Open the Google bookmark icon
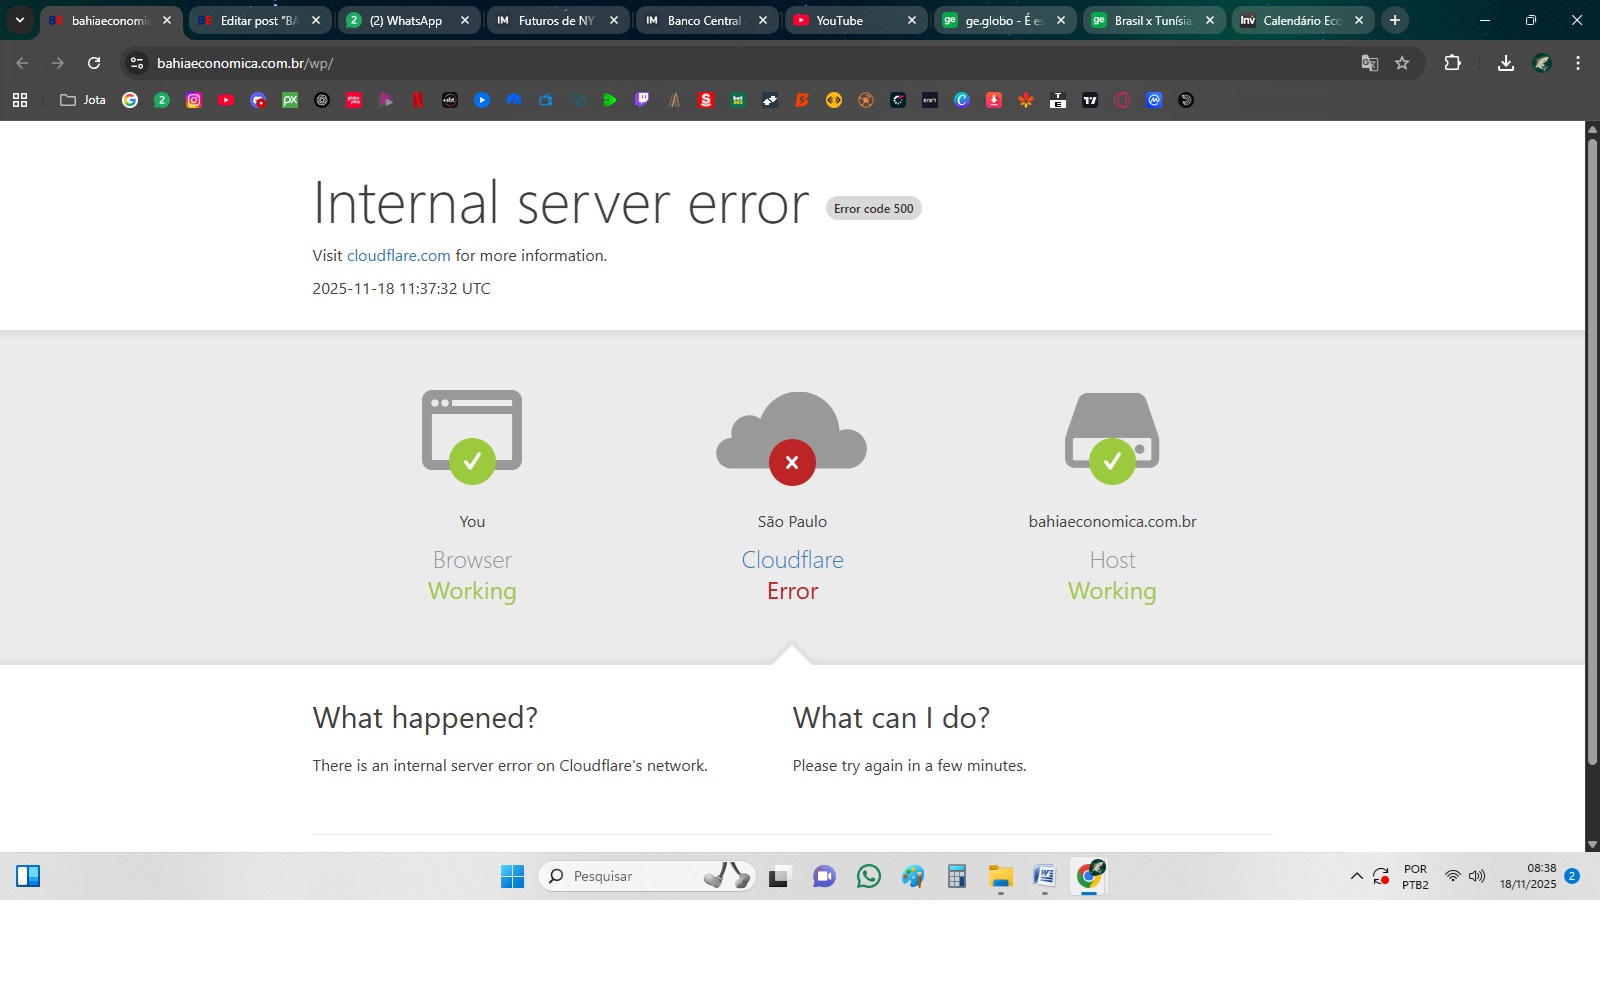Image resolution: width=1600 pixels, height=1000 pixels. click(x=130, y=100)
